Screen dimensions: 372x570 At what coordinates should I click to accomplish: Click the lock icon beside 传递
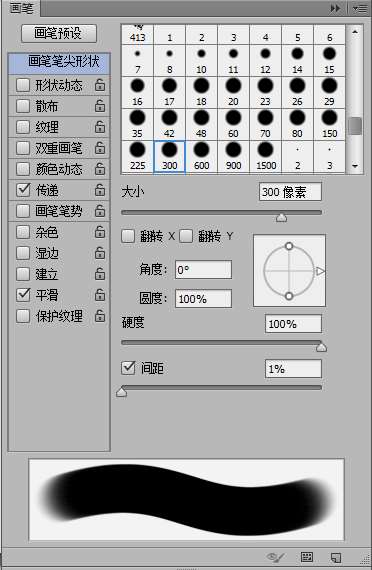[100, 190]
